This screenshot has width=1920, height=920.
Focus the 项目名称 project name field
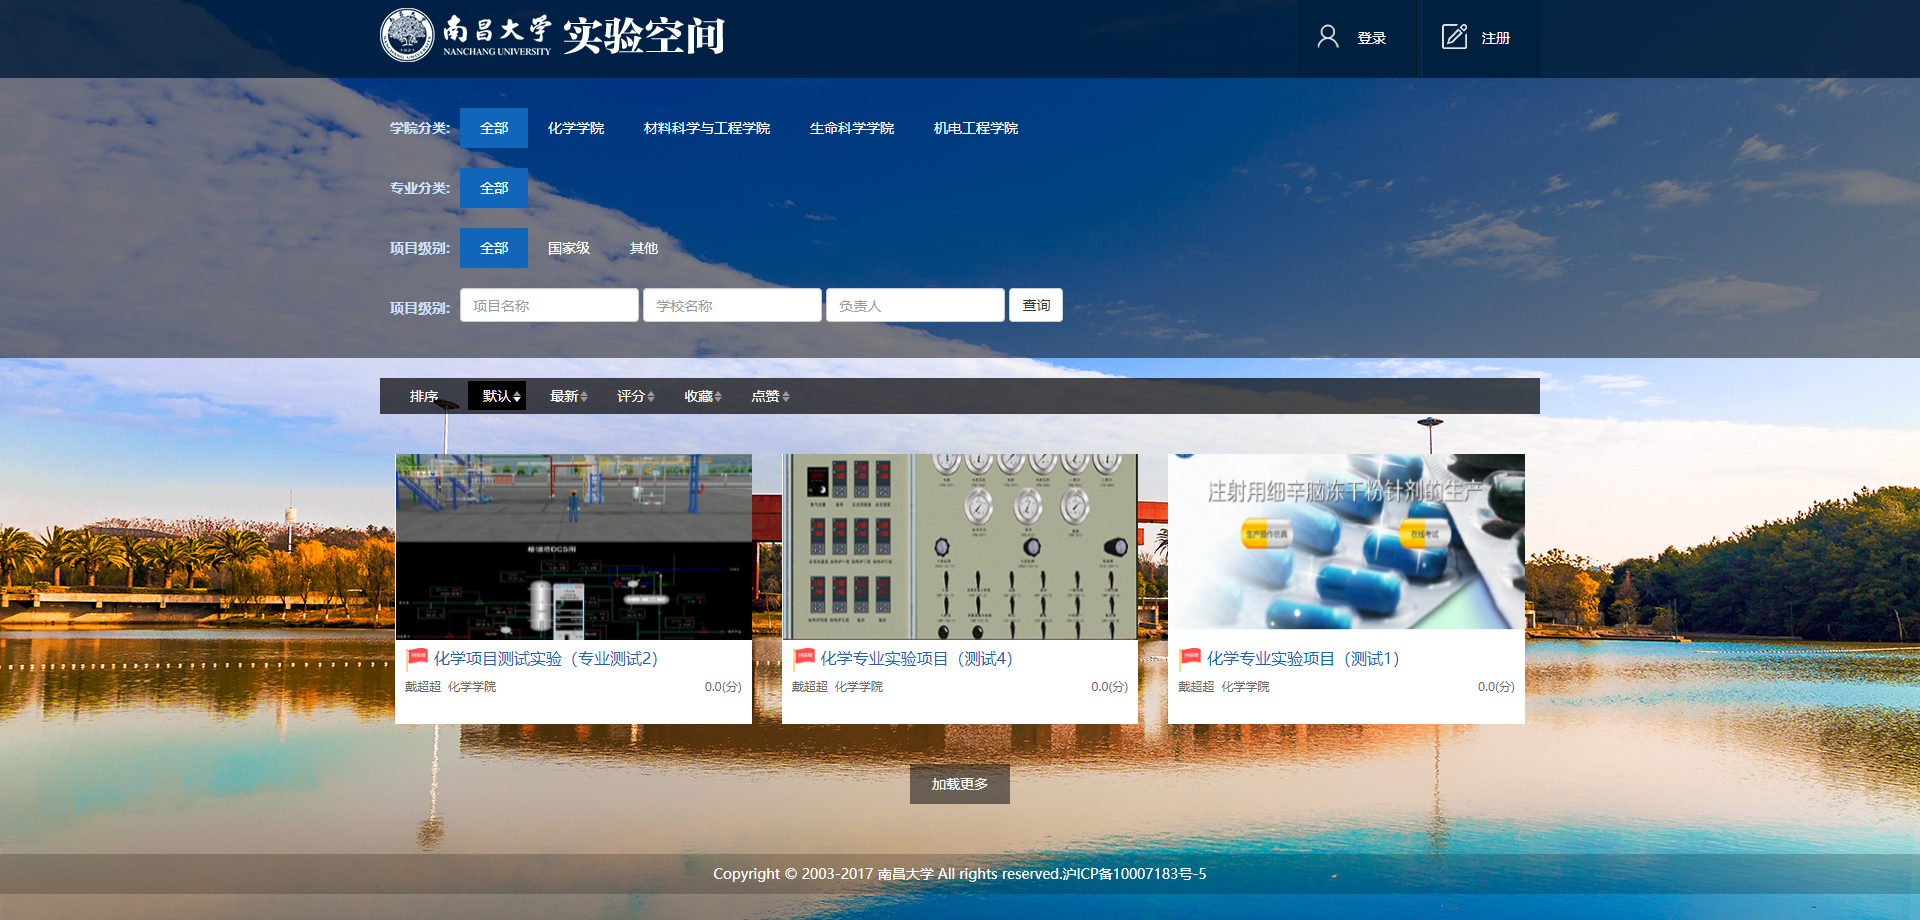click(x=549, y=306)
